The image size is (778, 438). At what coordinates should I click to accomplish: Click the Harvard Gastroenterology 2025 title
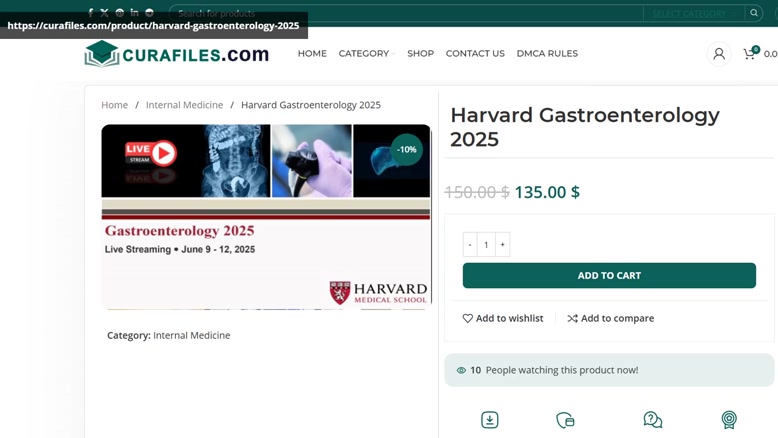point(584,127)
